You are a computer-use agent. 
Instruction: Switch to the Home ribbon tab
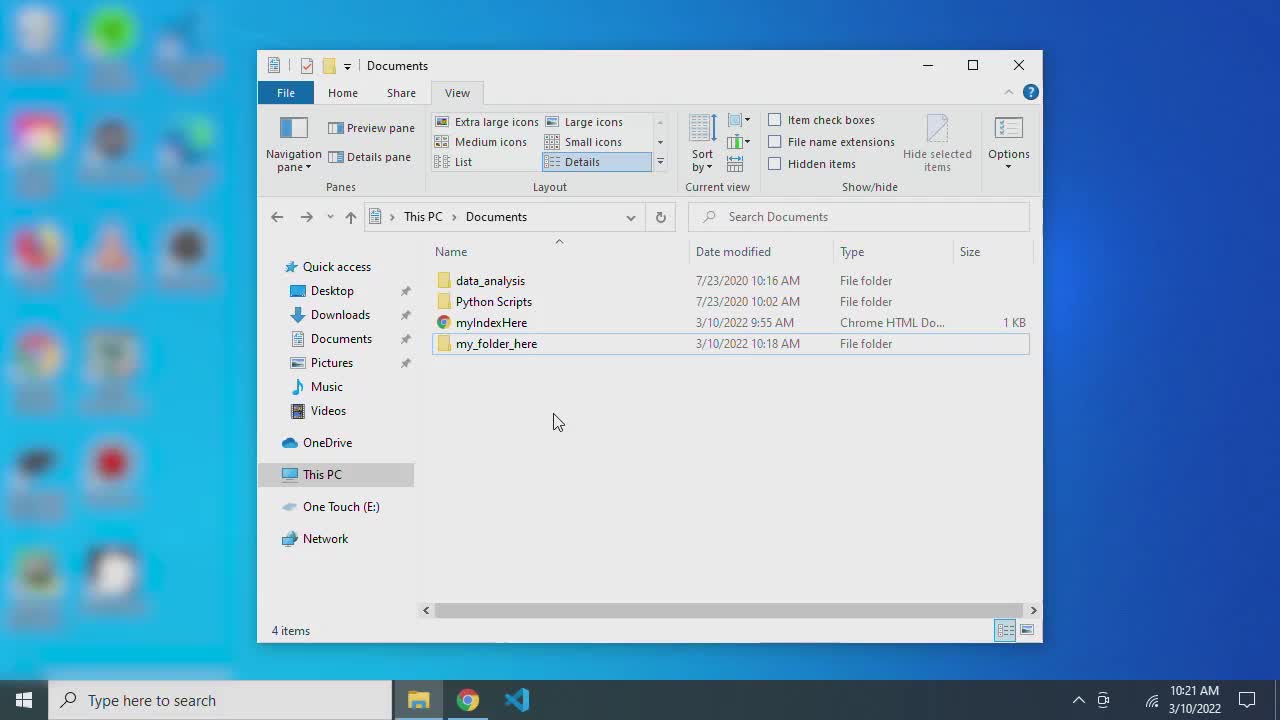343,93
